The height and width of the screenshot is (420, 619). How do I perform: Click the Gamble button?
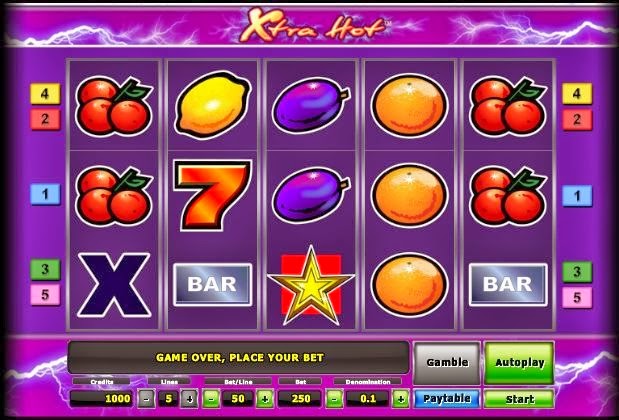tap(447, 362)
